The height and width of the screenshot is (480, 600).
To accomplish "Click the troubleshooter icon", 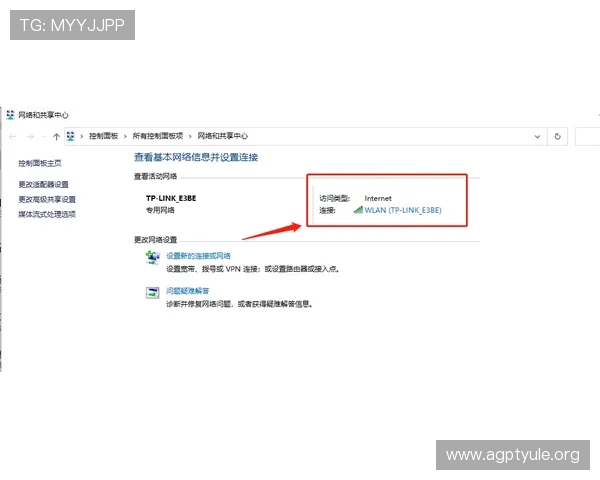I will pos(153,292).
